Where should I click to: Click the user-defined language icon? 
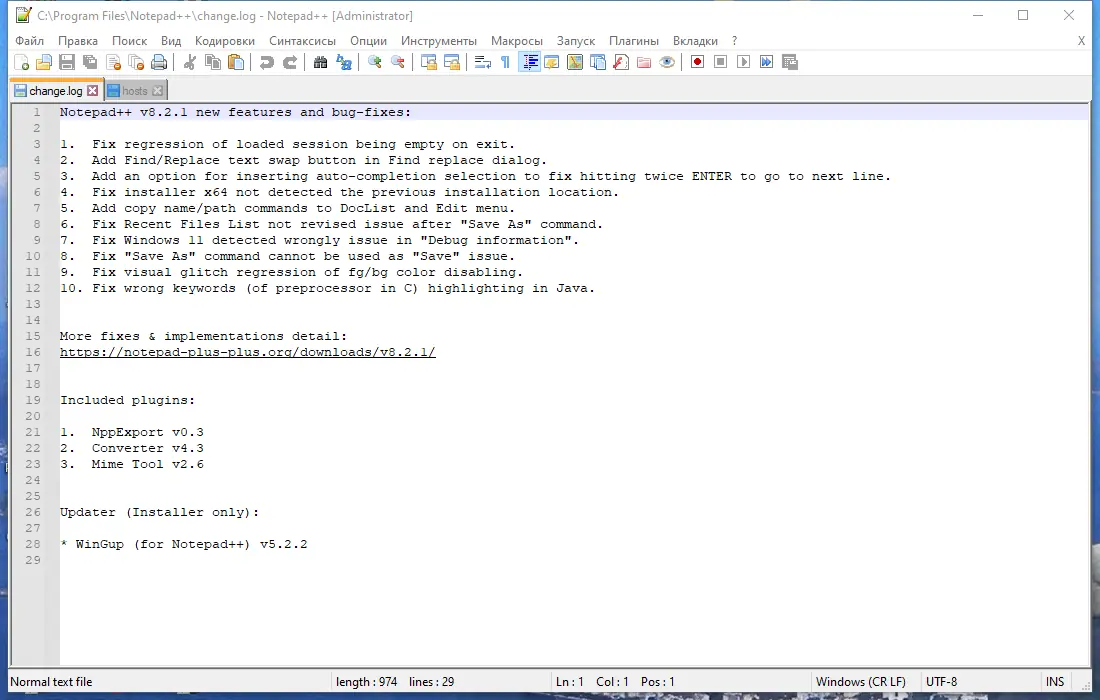click(x=552, y=62)
